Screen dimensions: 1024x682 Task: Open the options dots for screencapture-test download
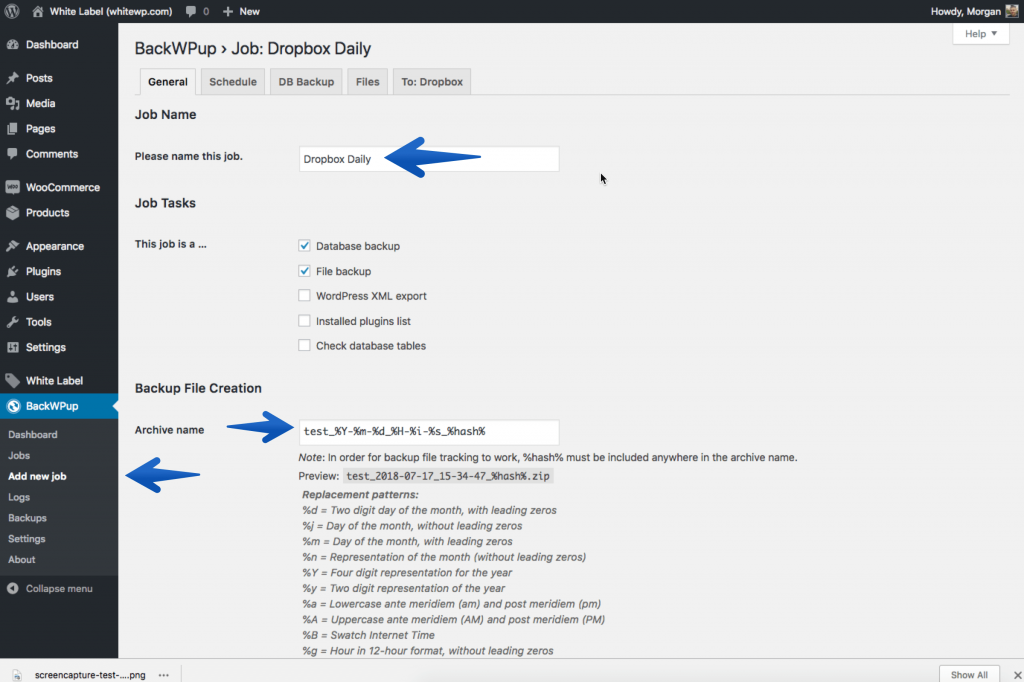164,675
